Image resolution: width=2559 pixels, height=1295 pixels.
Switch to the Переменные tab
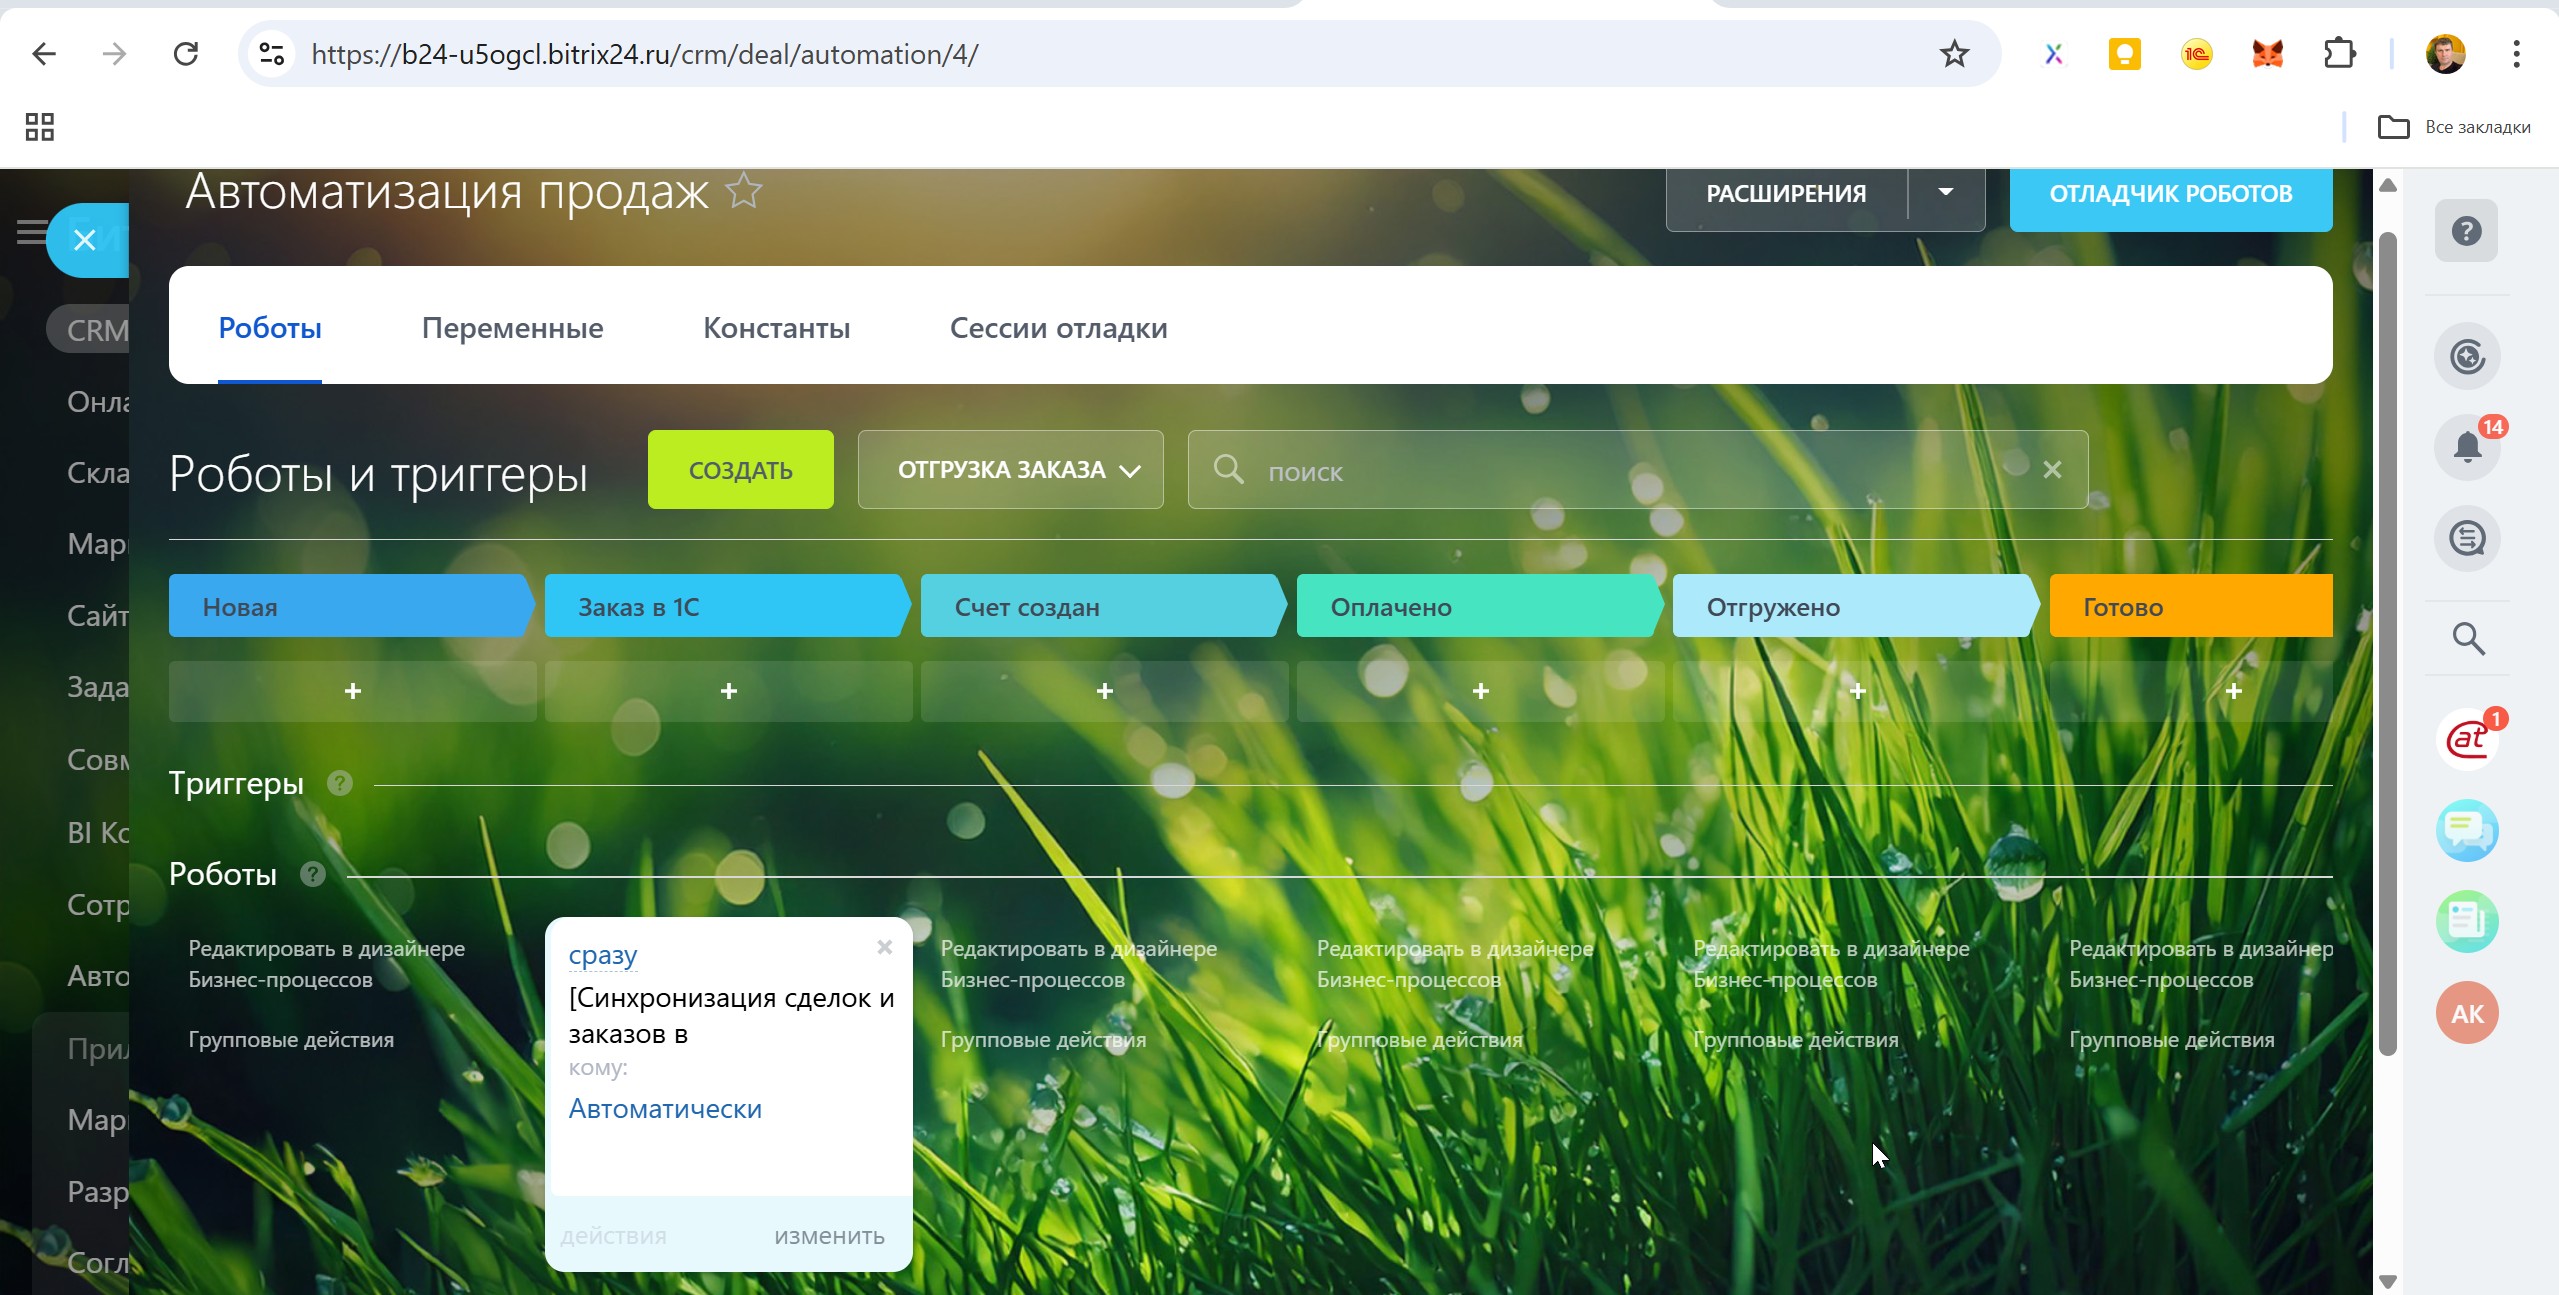pyautogui.click(x=512, y=328)
